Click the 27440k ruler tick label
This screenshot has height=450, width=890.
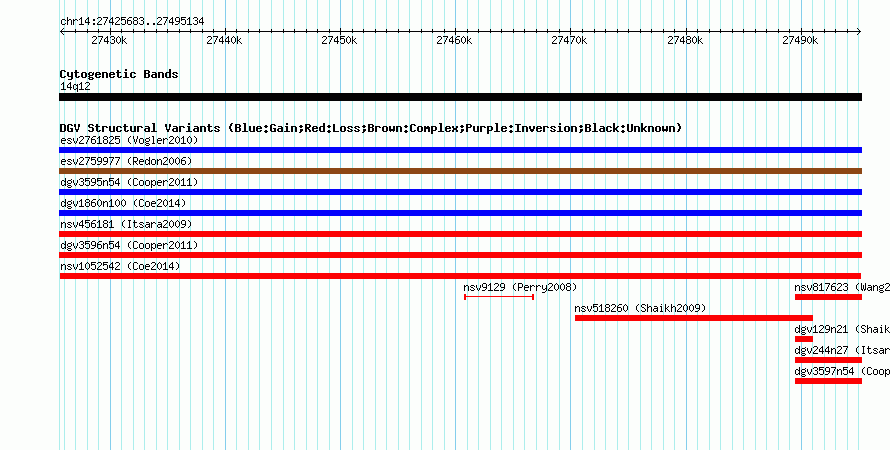[x=224, y=41]
